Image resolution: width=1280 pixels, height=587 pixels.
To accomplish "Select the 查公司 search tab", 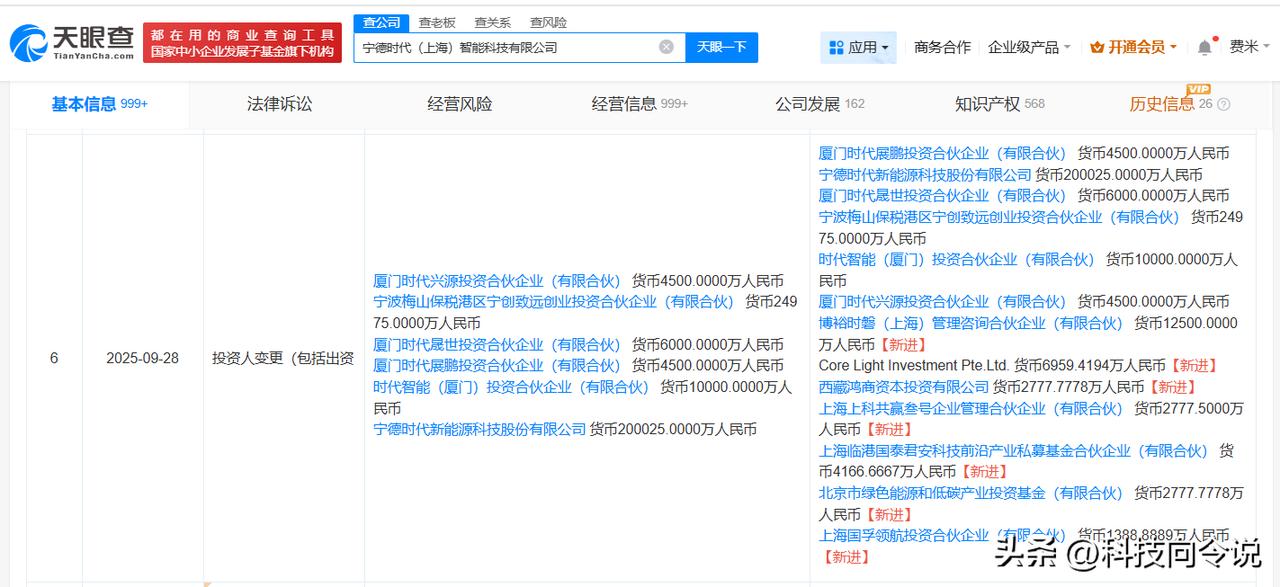I will 381,22.
